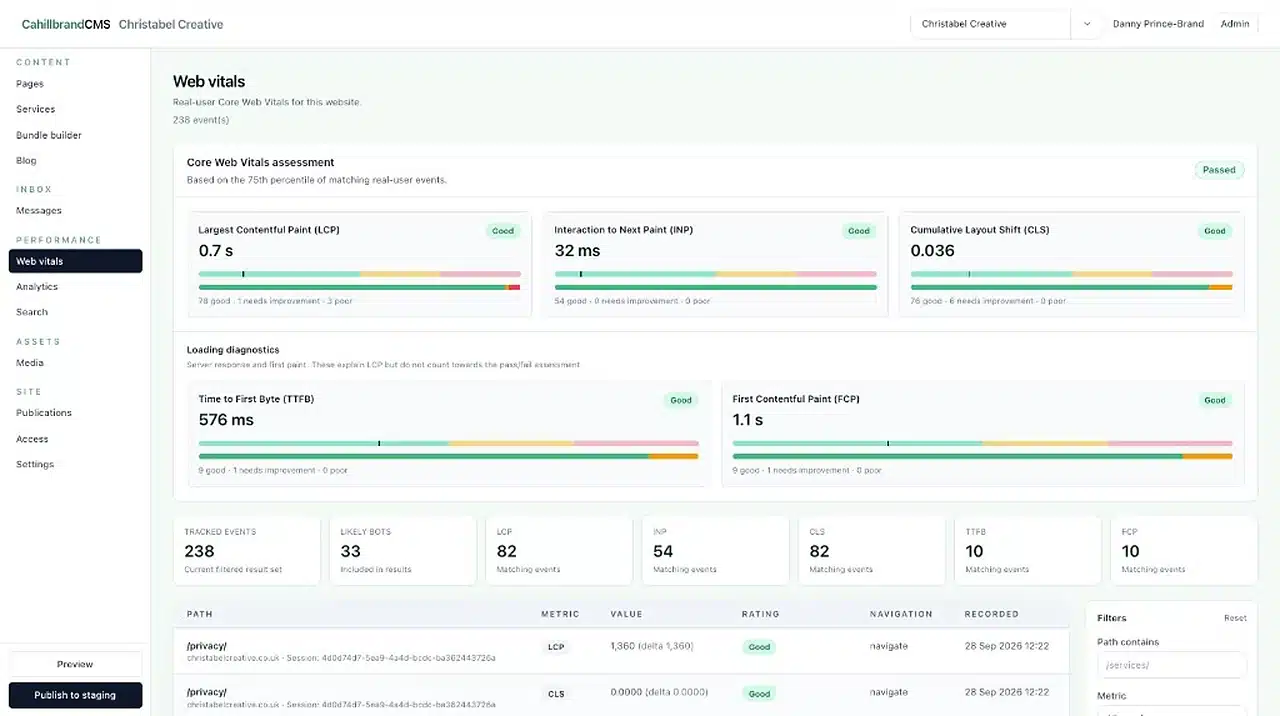The image size is (1280, 716).
Task: Click the LCP Good badge
Action: click(503, 231)
